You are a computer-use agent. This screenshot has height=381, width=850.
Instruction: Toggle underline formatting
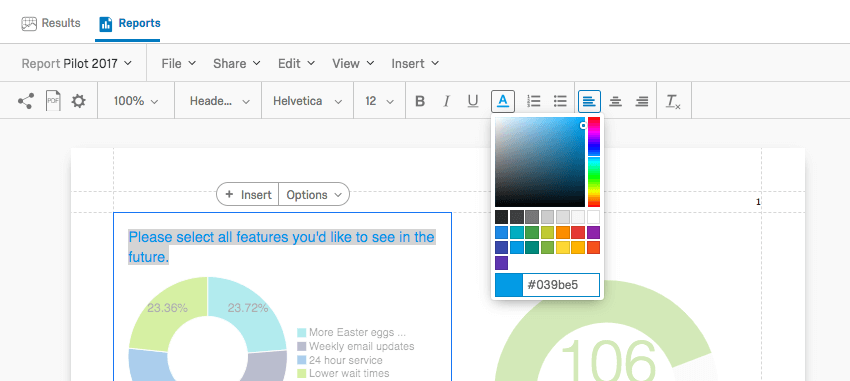(473, 101)
